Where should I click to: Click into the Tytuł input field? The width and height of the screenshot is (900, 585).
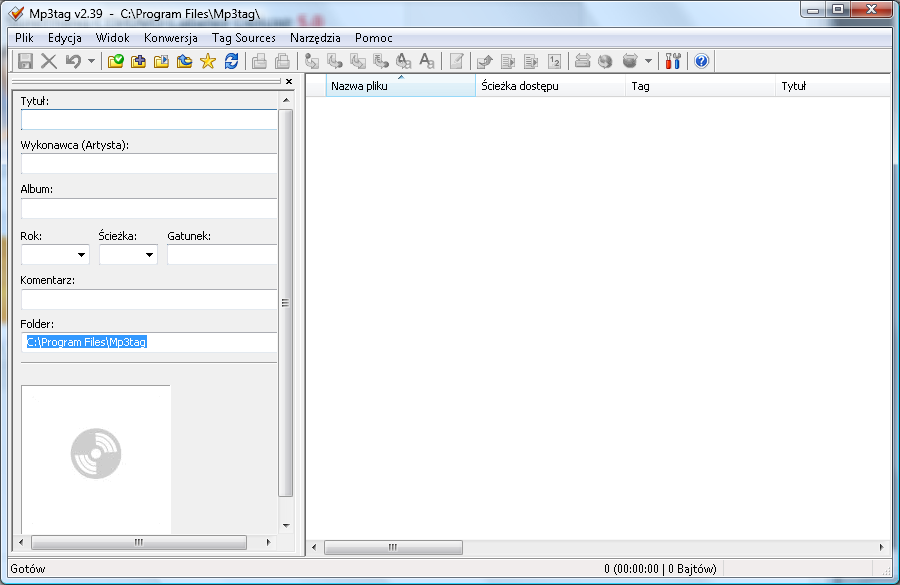(x=149, y=119)
